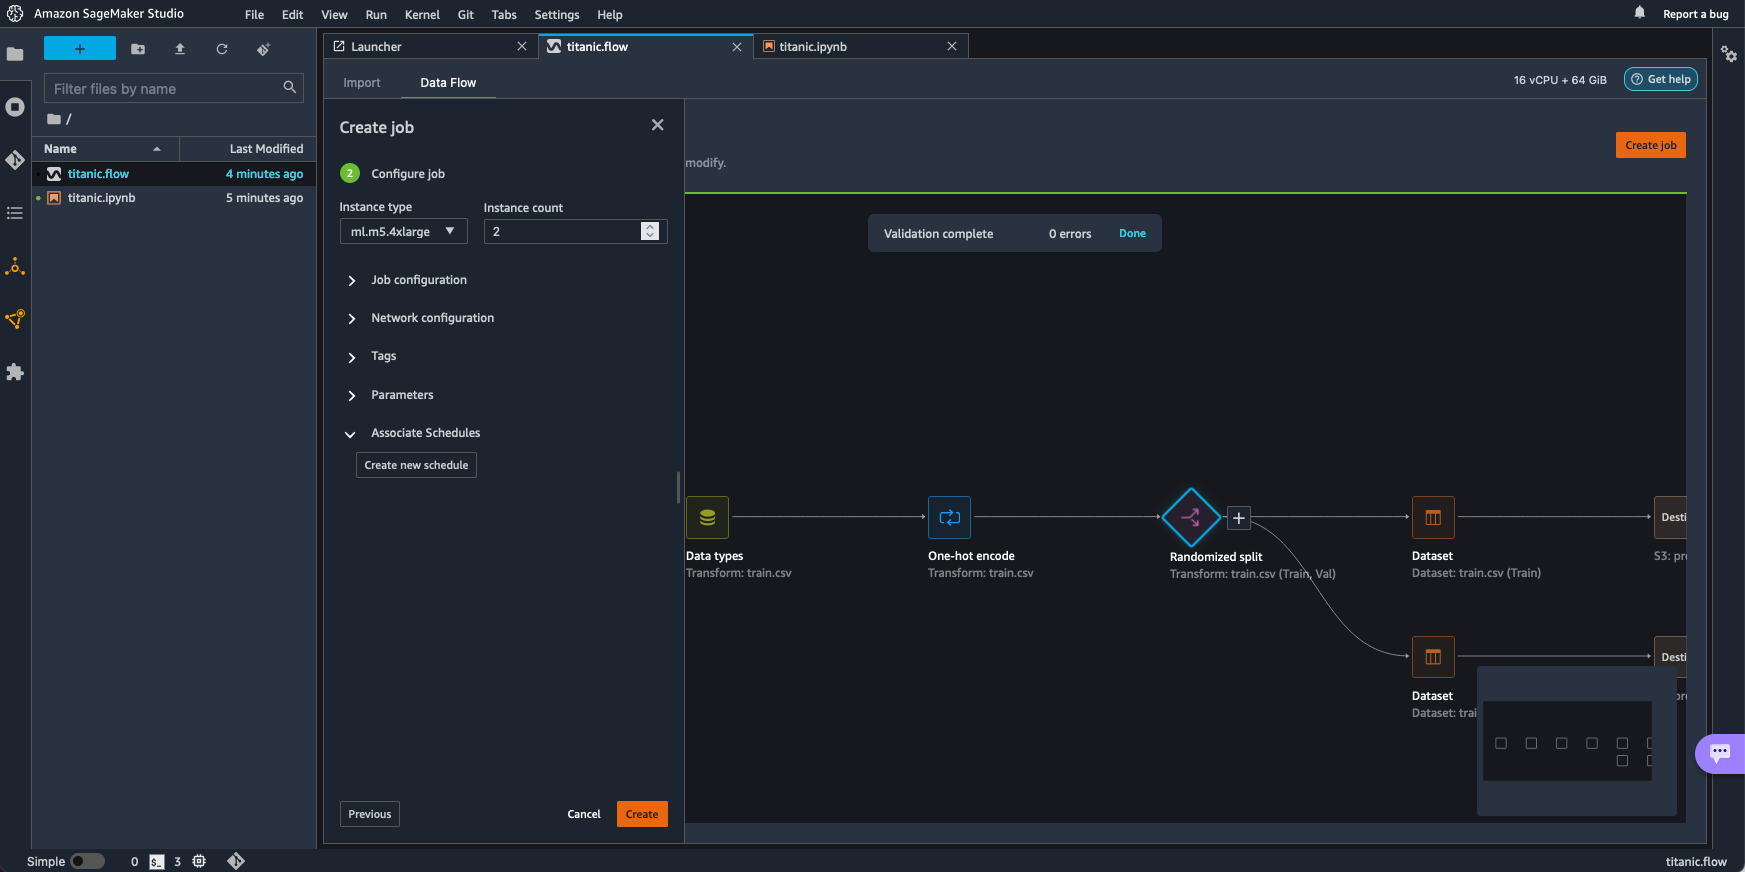
Task: Toggle the Simple interface switch
Action: 87,861
